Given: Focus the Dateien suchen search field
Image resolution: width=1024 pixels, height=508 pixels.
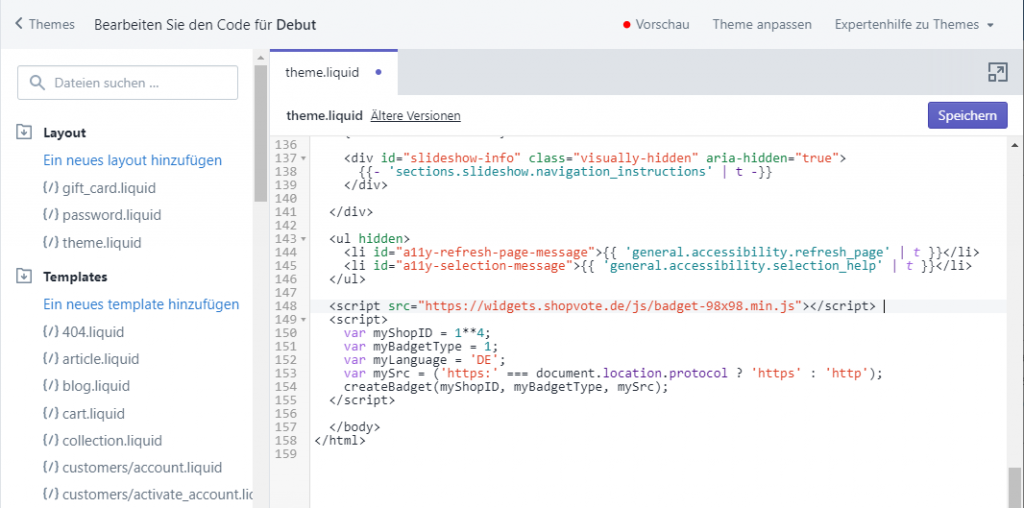Looking at the screenshot, I should pyautogui.click(x=127, y=83).
